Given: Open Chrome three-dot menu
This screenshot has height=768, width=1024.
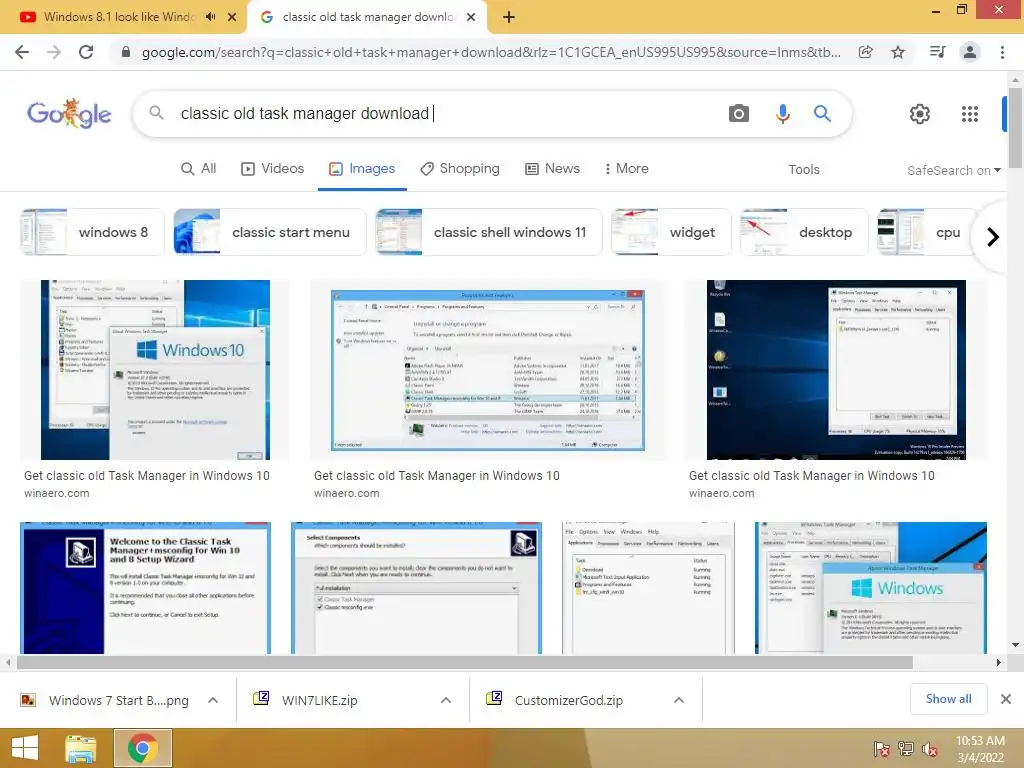Looking at the screenshot, I should [1002, 52].
